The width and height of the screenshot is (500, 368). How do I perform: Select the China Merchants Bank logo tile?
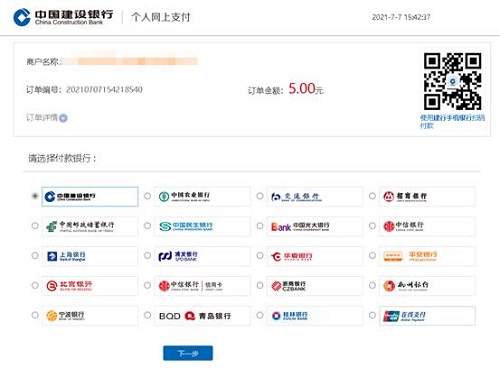[427, 197]
